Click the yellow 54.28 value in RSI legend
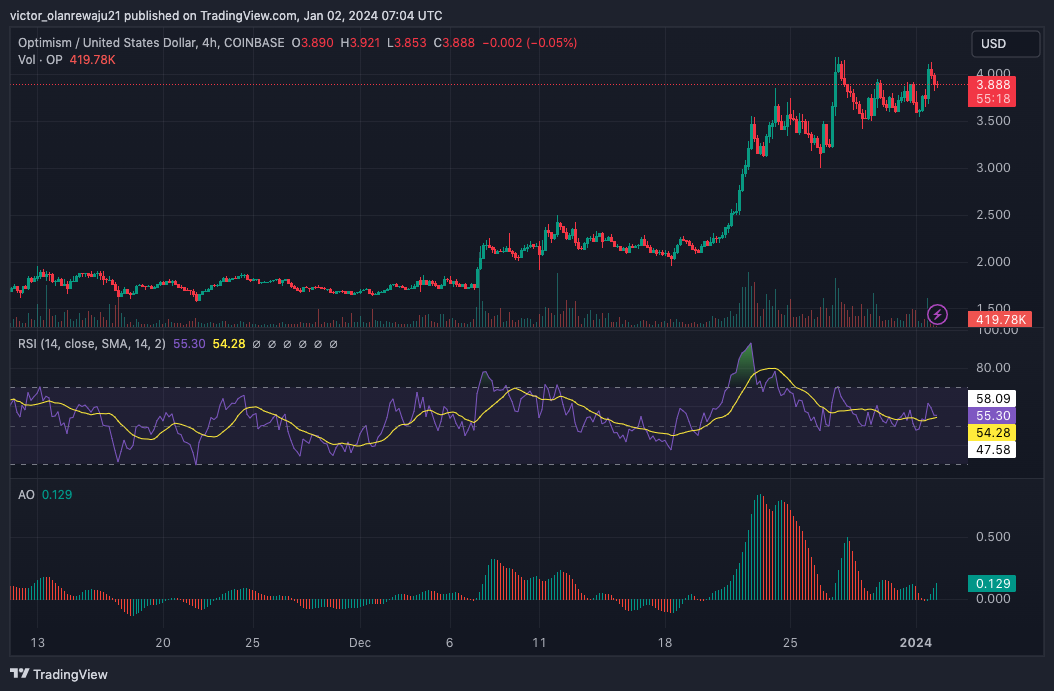Screen dimensions: 1054x691 (x=229, y=344)
